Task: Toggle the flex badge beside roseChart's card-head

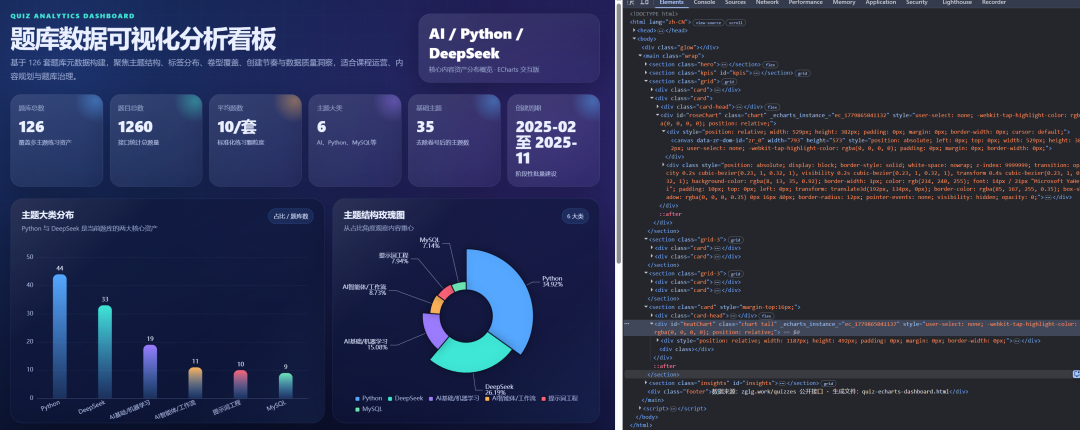Action: [771, 107]
